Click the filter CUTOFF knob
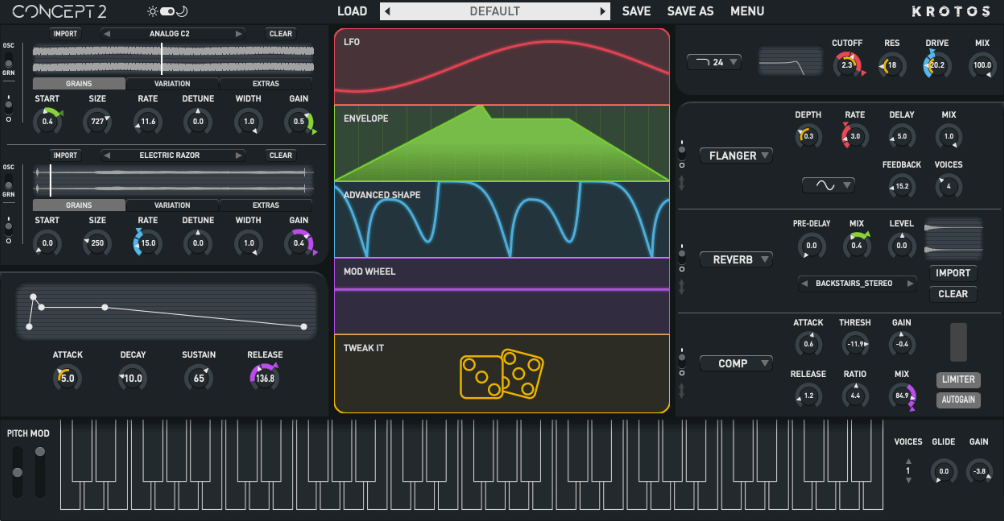Viewport: 1004px width, 521px height. pyautogui.click(x=847, y=65)
